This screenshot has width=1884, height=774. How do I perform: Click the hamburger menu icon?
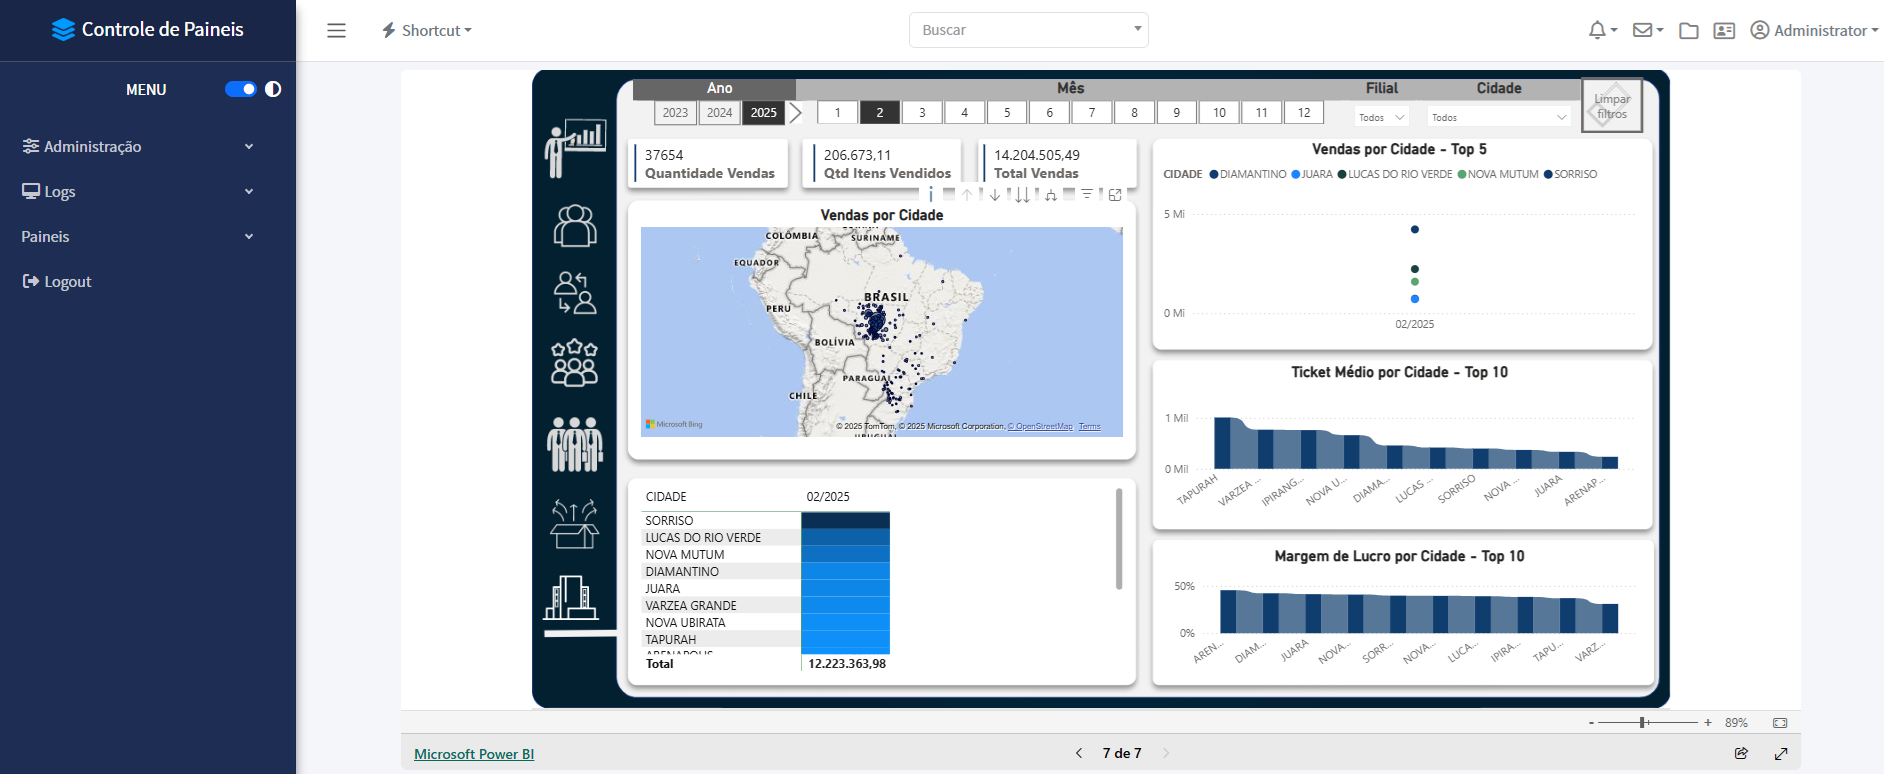336,31
